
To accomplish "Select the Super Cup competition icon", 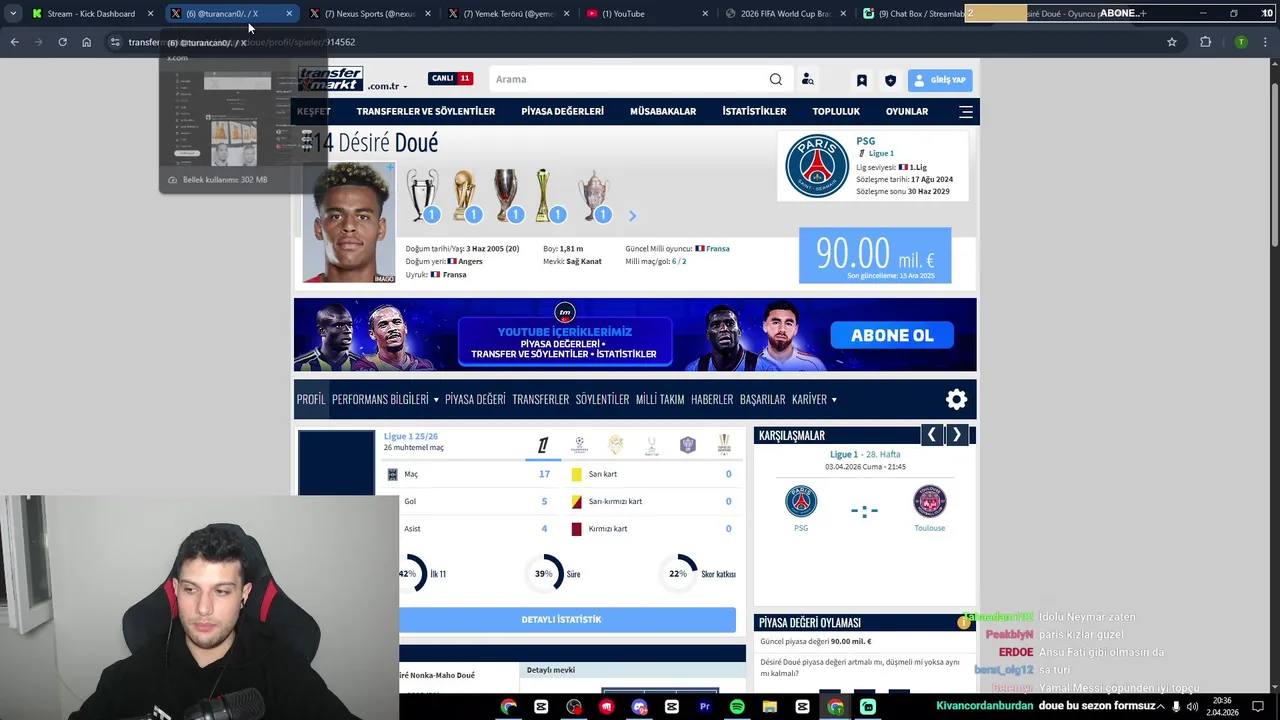I will coord(651,446).
